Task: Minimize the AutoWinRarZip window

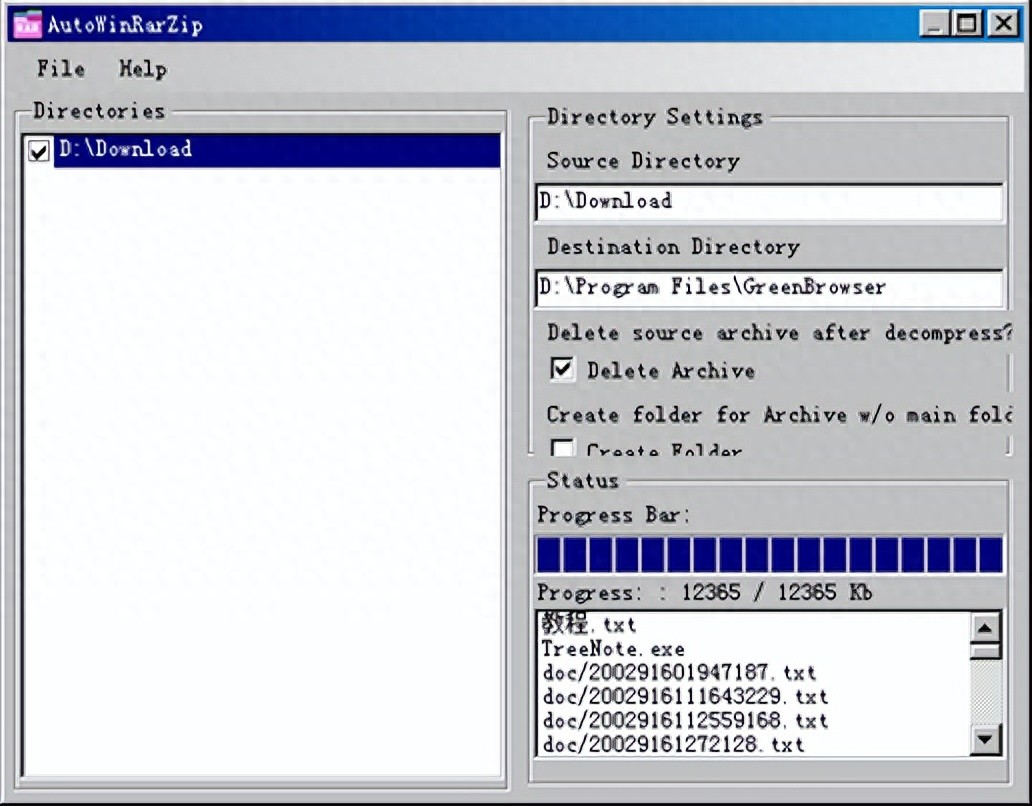Action: 934,24
